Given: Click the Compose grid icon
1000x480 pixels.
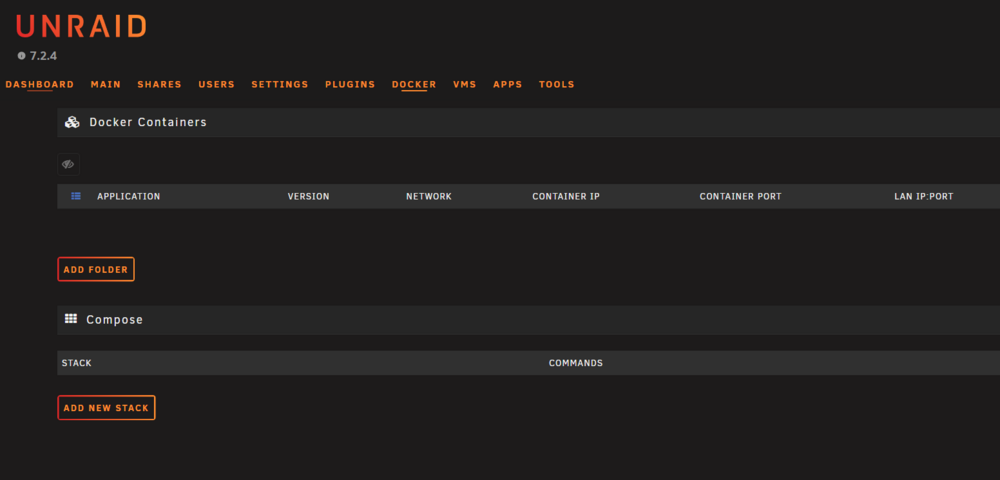Looking at the screenshot, I should (x=71, y=319).
